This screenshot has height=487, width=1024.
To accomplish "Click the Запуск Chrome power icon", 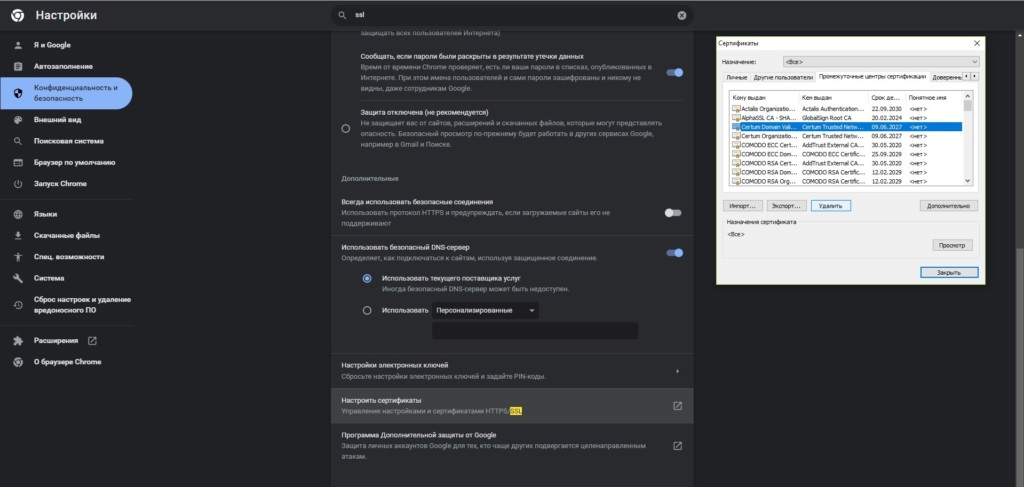I will [18, 184].
